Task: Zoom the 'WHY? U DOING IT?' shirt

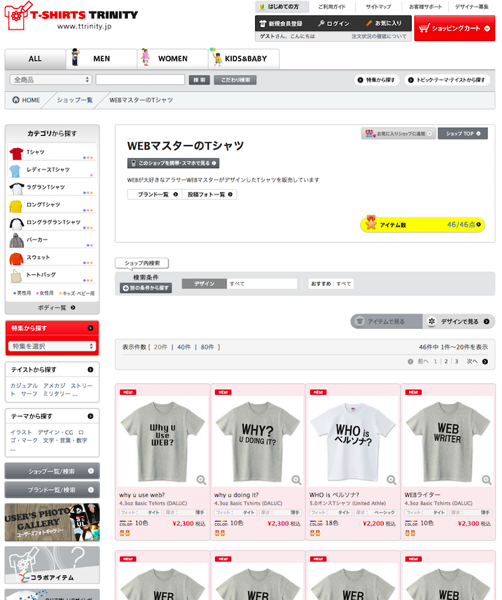Action: tap(296, 480)
